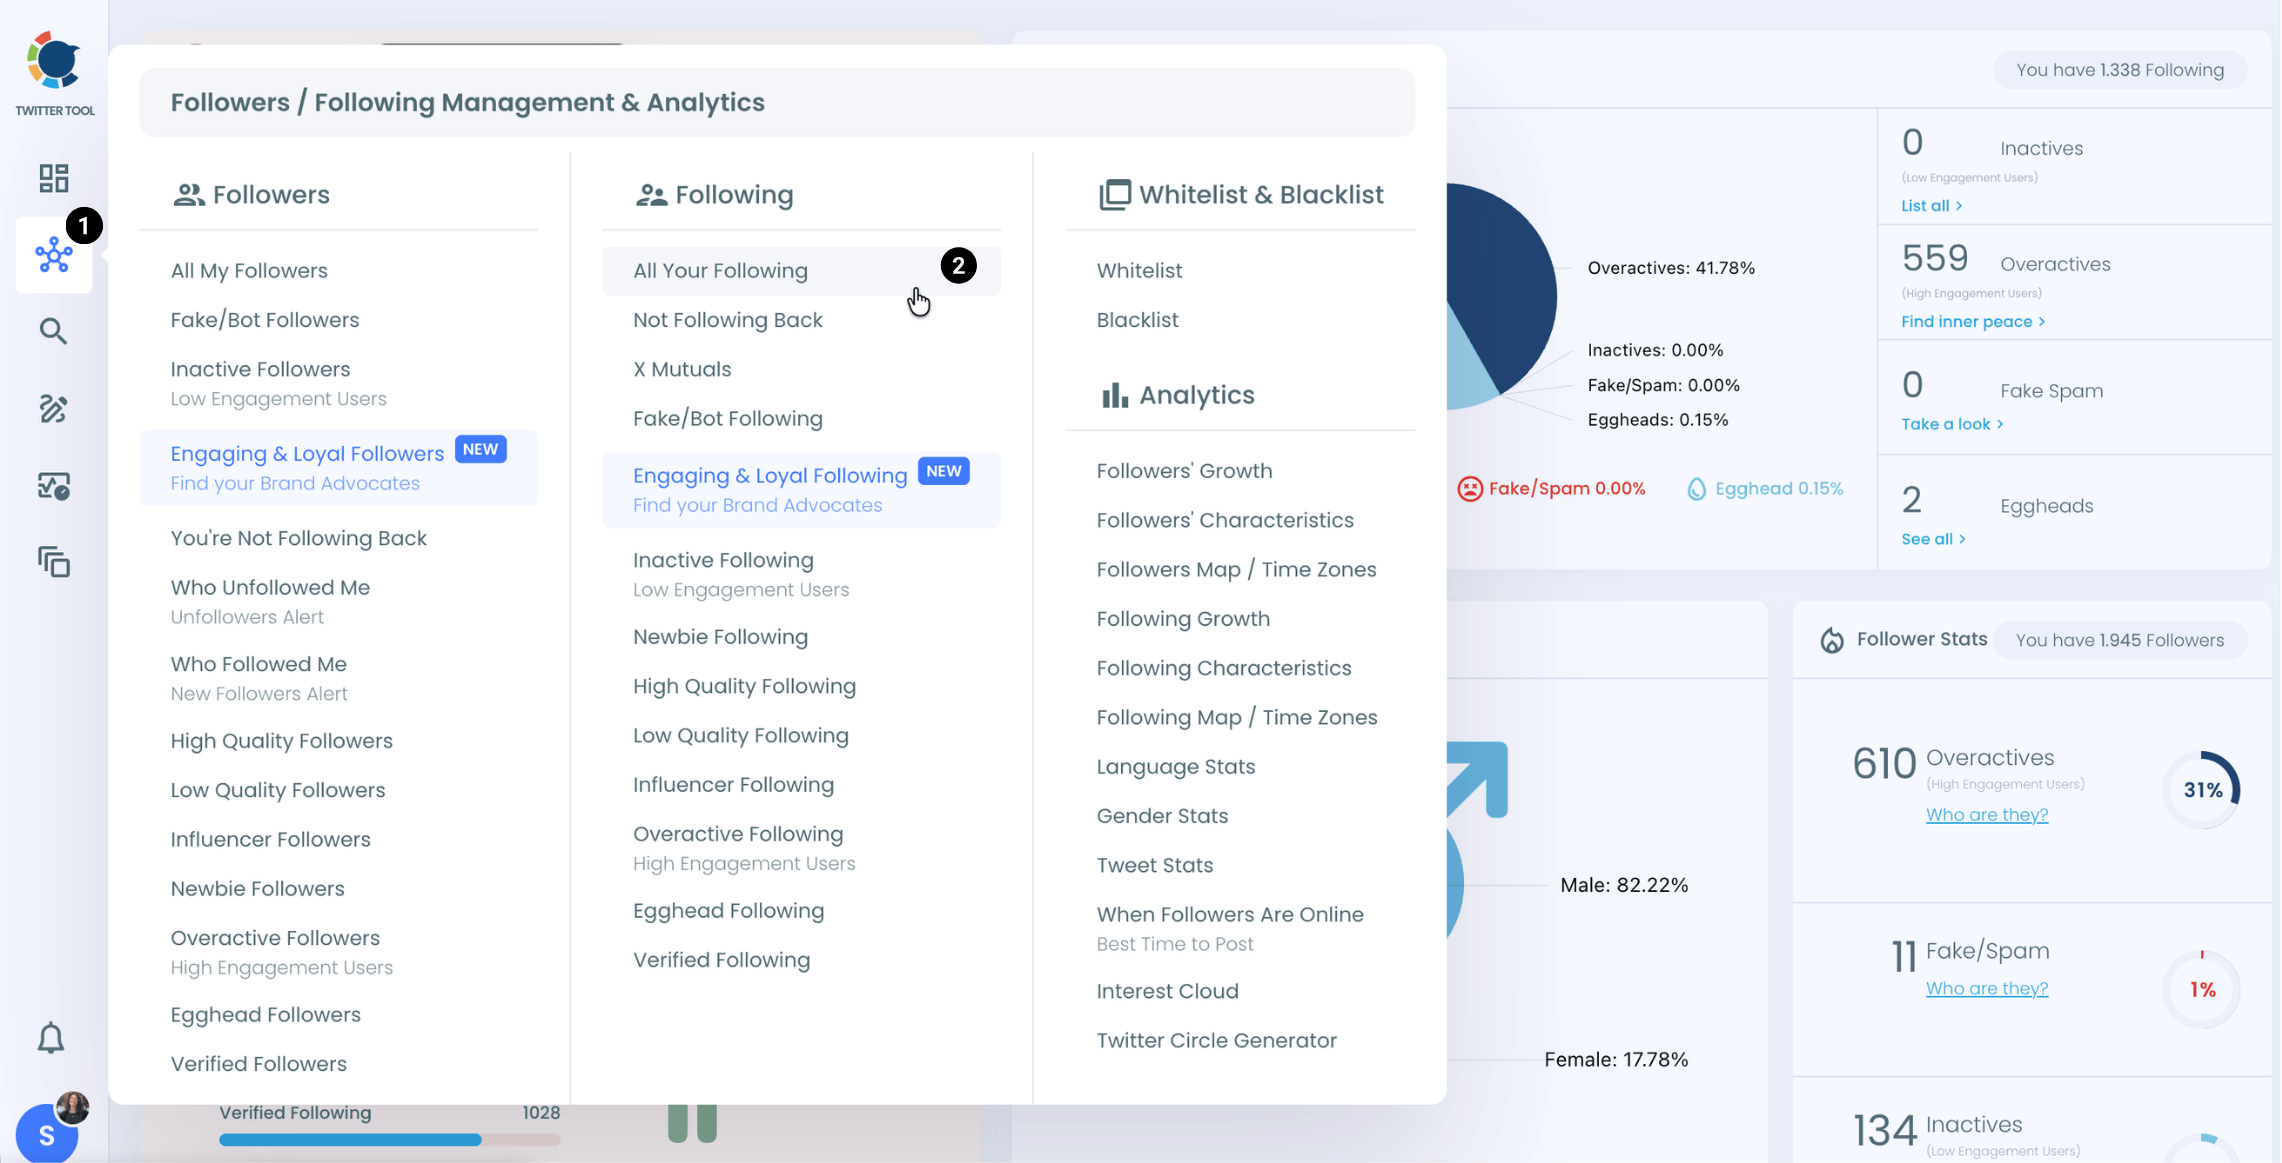The image size is (2282, 1163).
Task: Open Following Growth
Action: pos(1183,619)
